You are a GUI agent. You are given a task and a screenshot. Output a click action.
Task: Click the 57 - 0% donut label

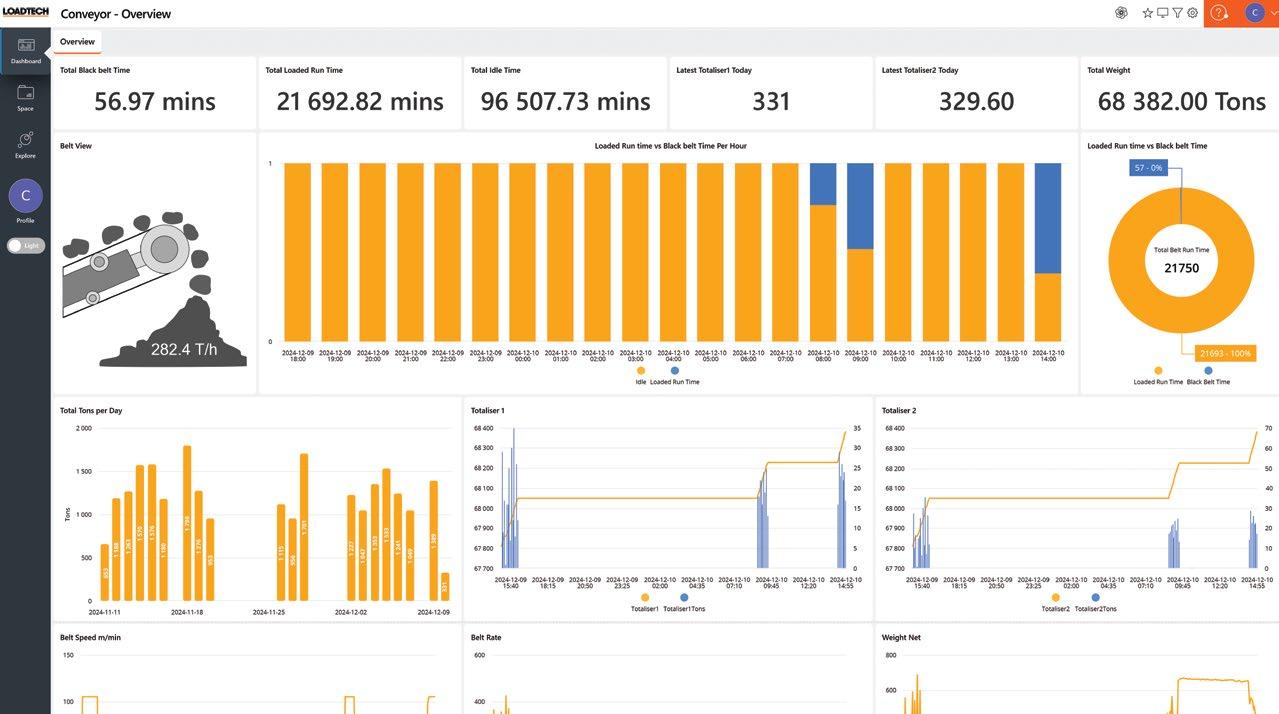tap(1148, 168)
